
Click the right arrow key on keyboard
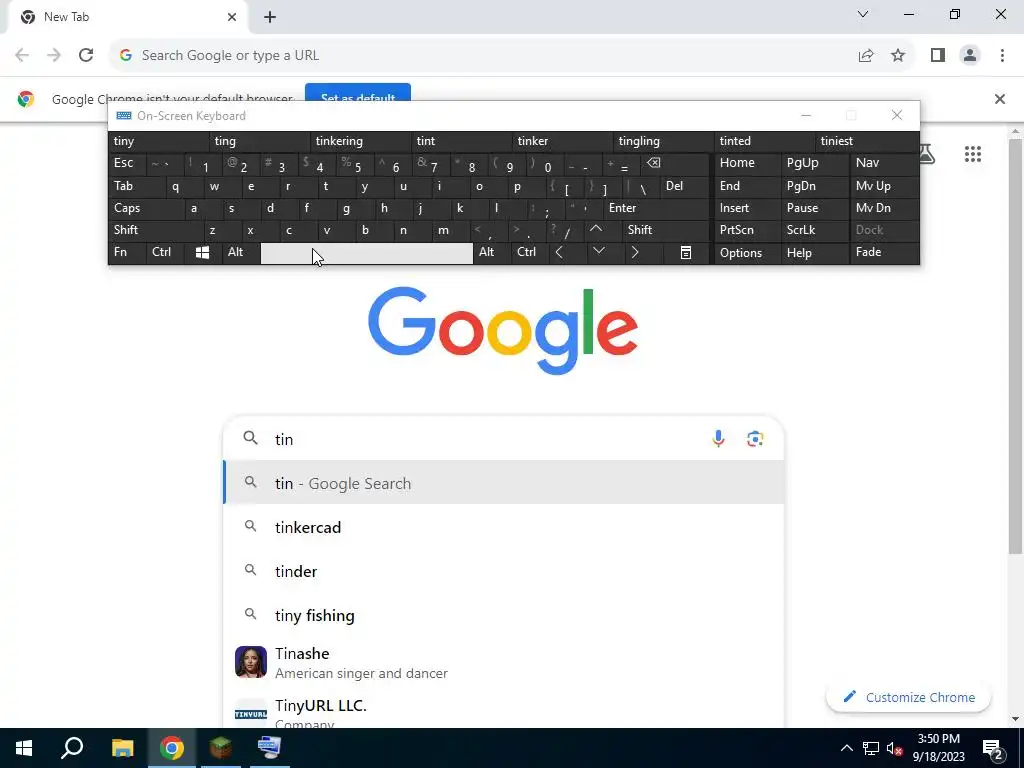point(635,253)
